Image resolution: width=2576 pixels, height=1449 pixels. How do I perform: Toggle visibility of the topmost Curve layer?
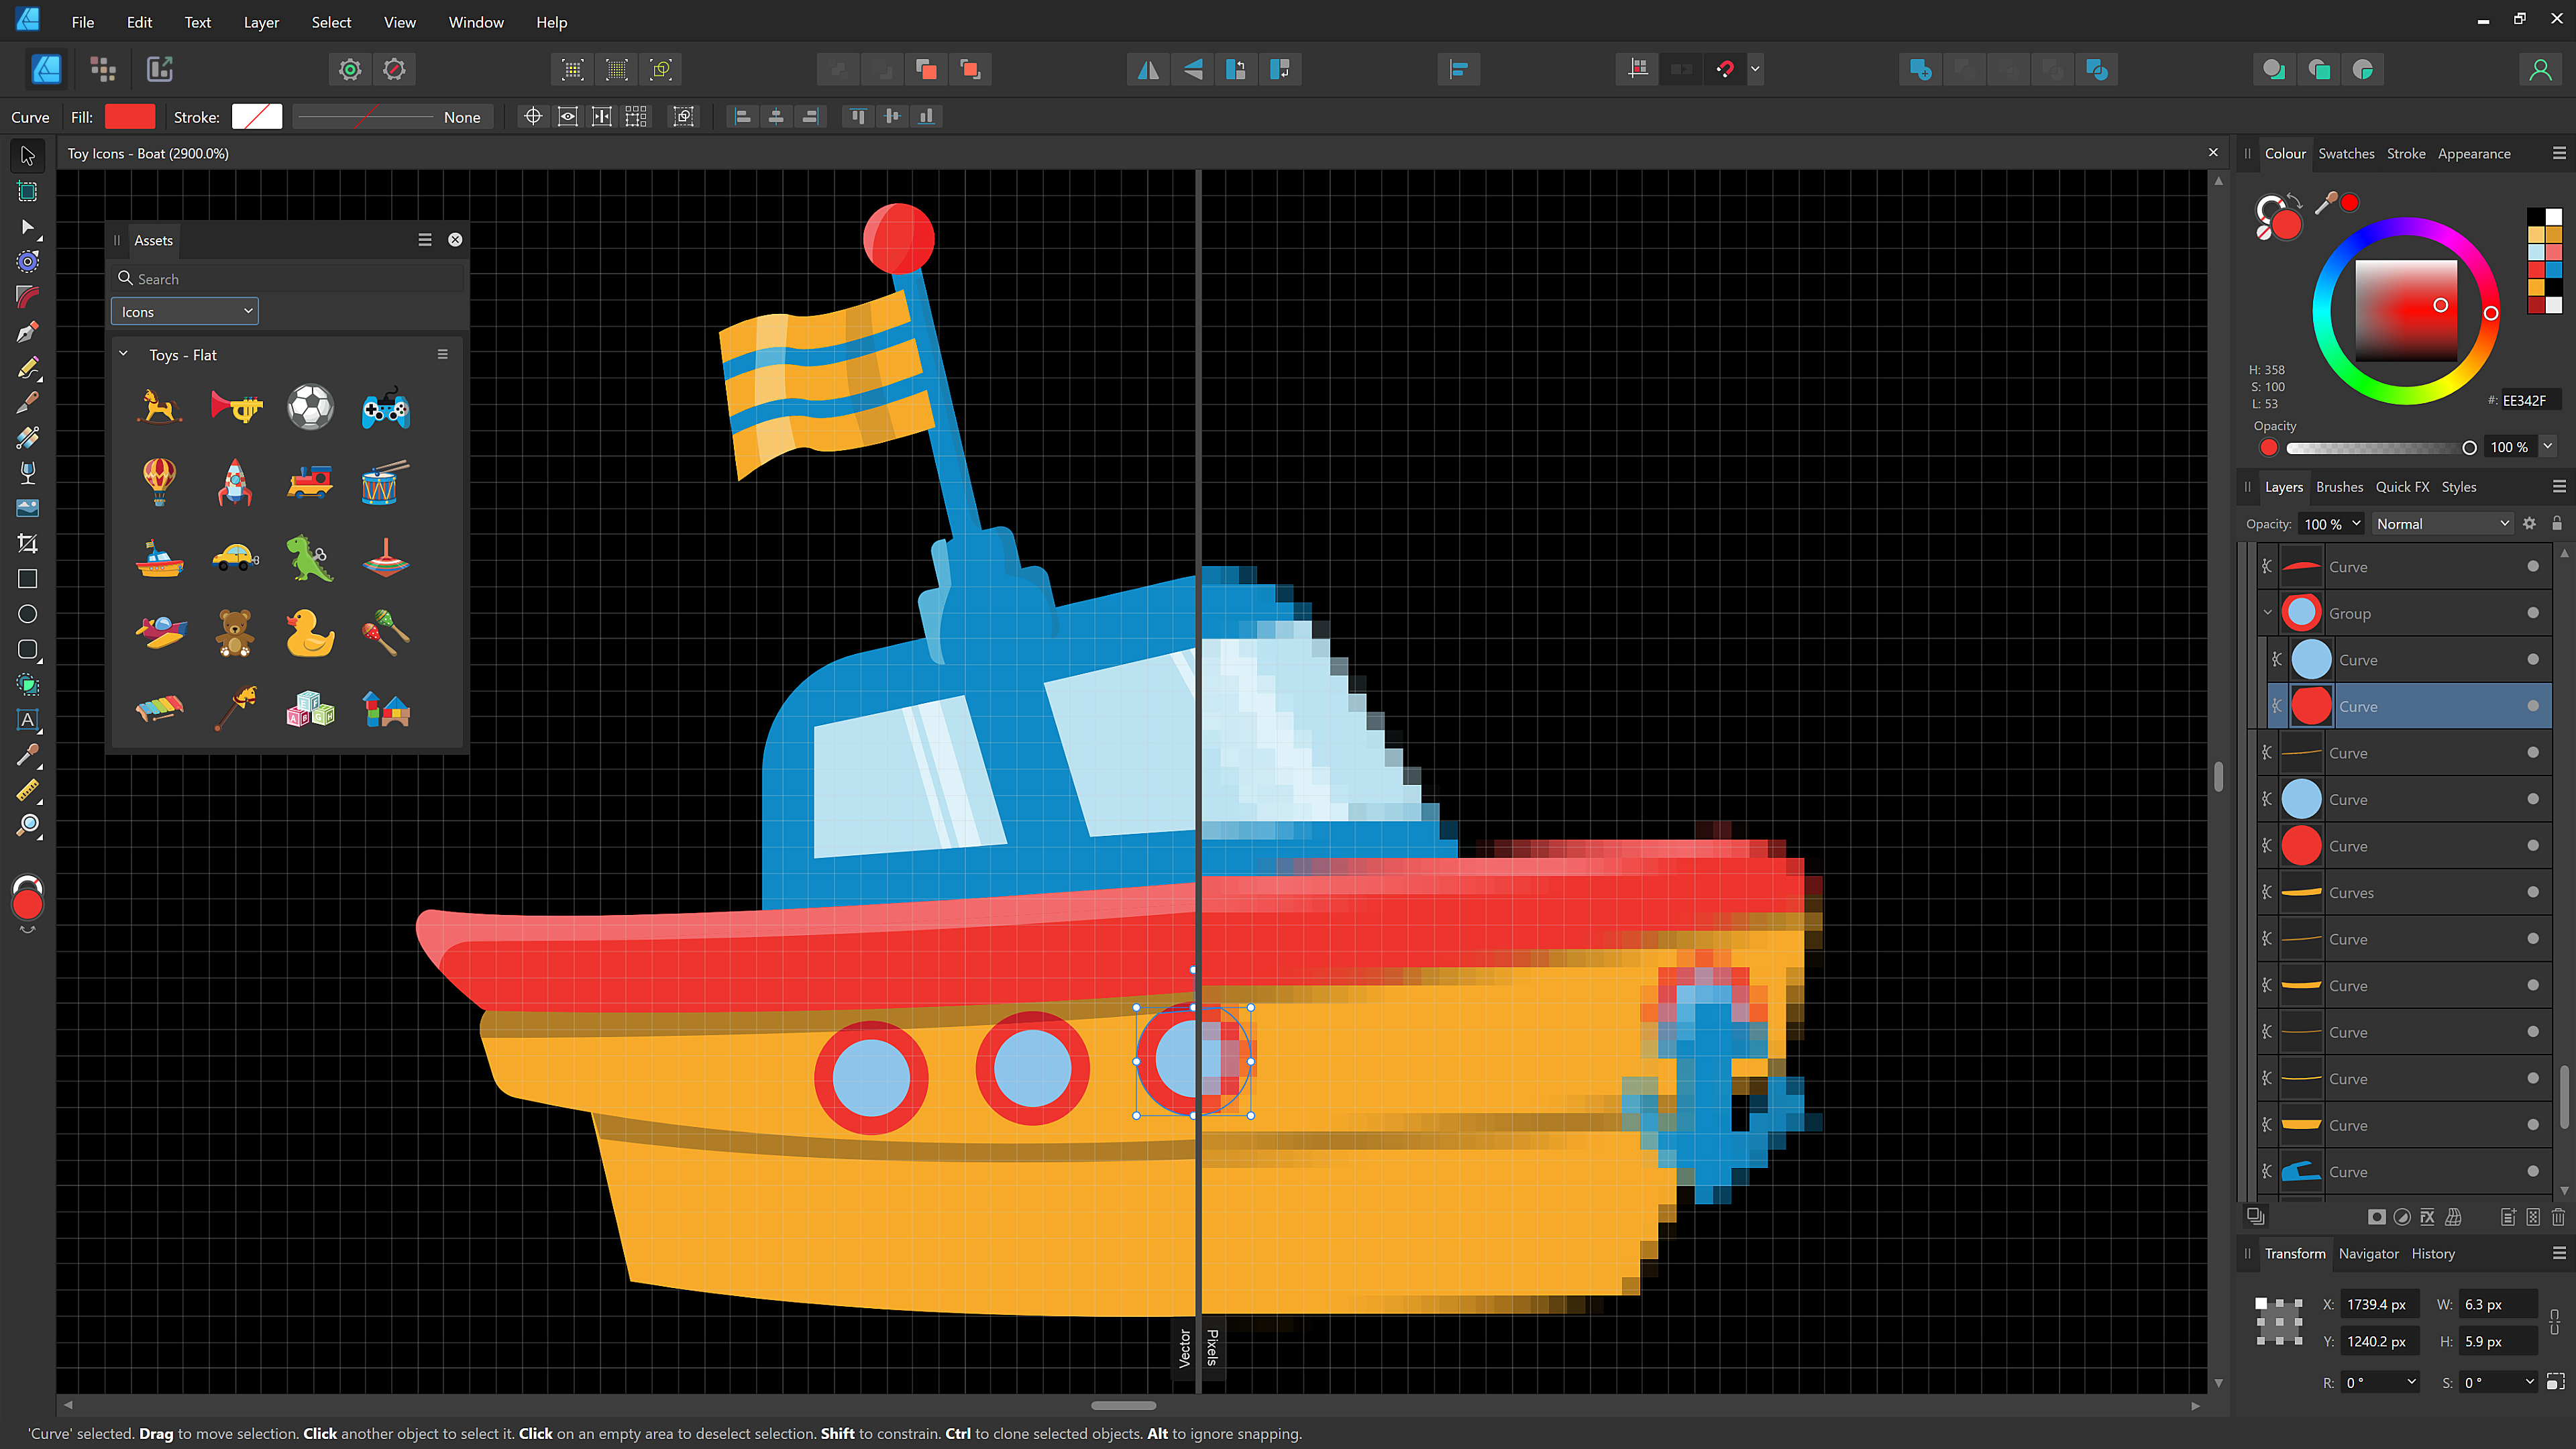2533,566
